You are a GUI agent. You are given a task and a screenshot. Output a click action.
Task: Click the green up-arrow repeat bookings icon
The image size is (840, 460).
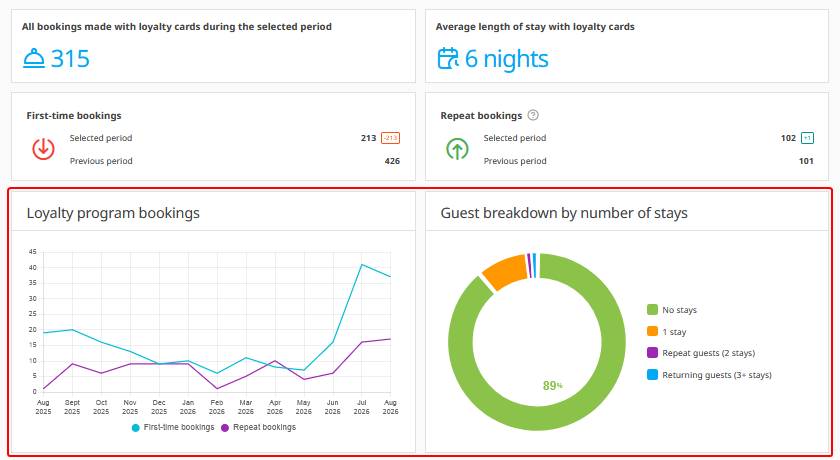pyautogui.click(x=458, y=149)
